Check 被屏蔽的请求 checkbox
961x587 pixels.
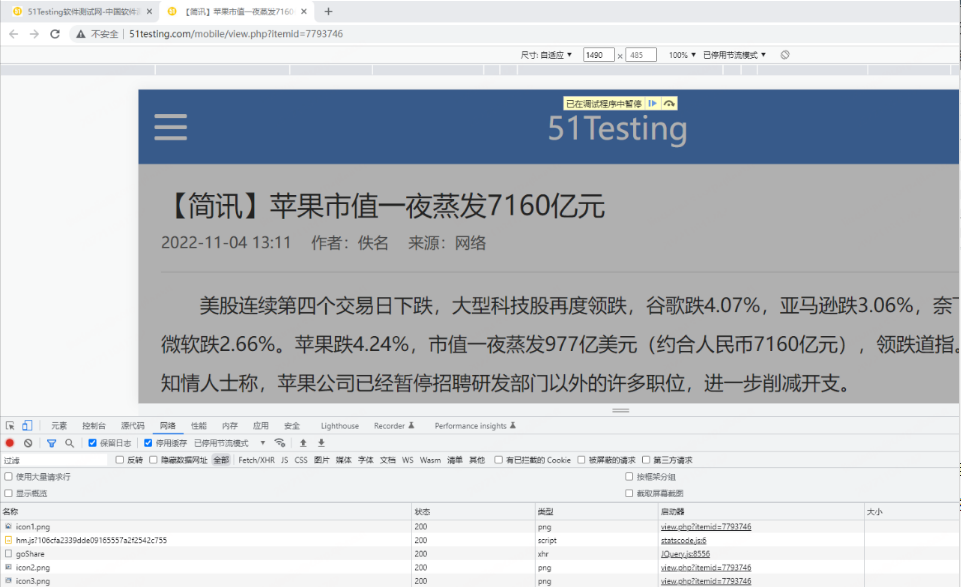(581, 460)
